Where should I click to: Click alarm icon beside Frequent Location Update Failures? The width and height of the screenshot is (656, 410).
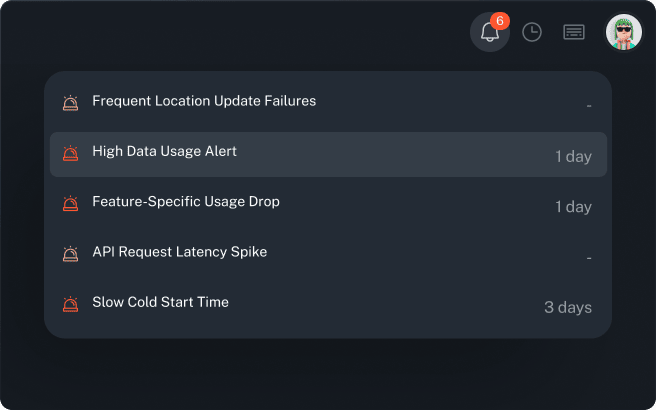pos(70,102)
